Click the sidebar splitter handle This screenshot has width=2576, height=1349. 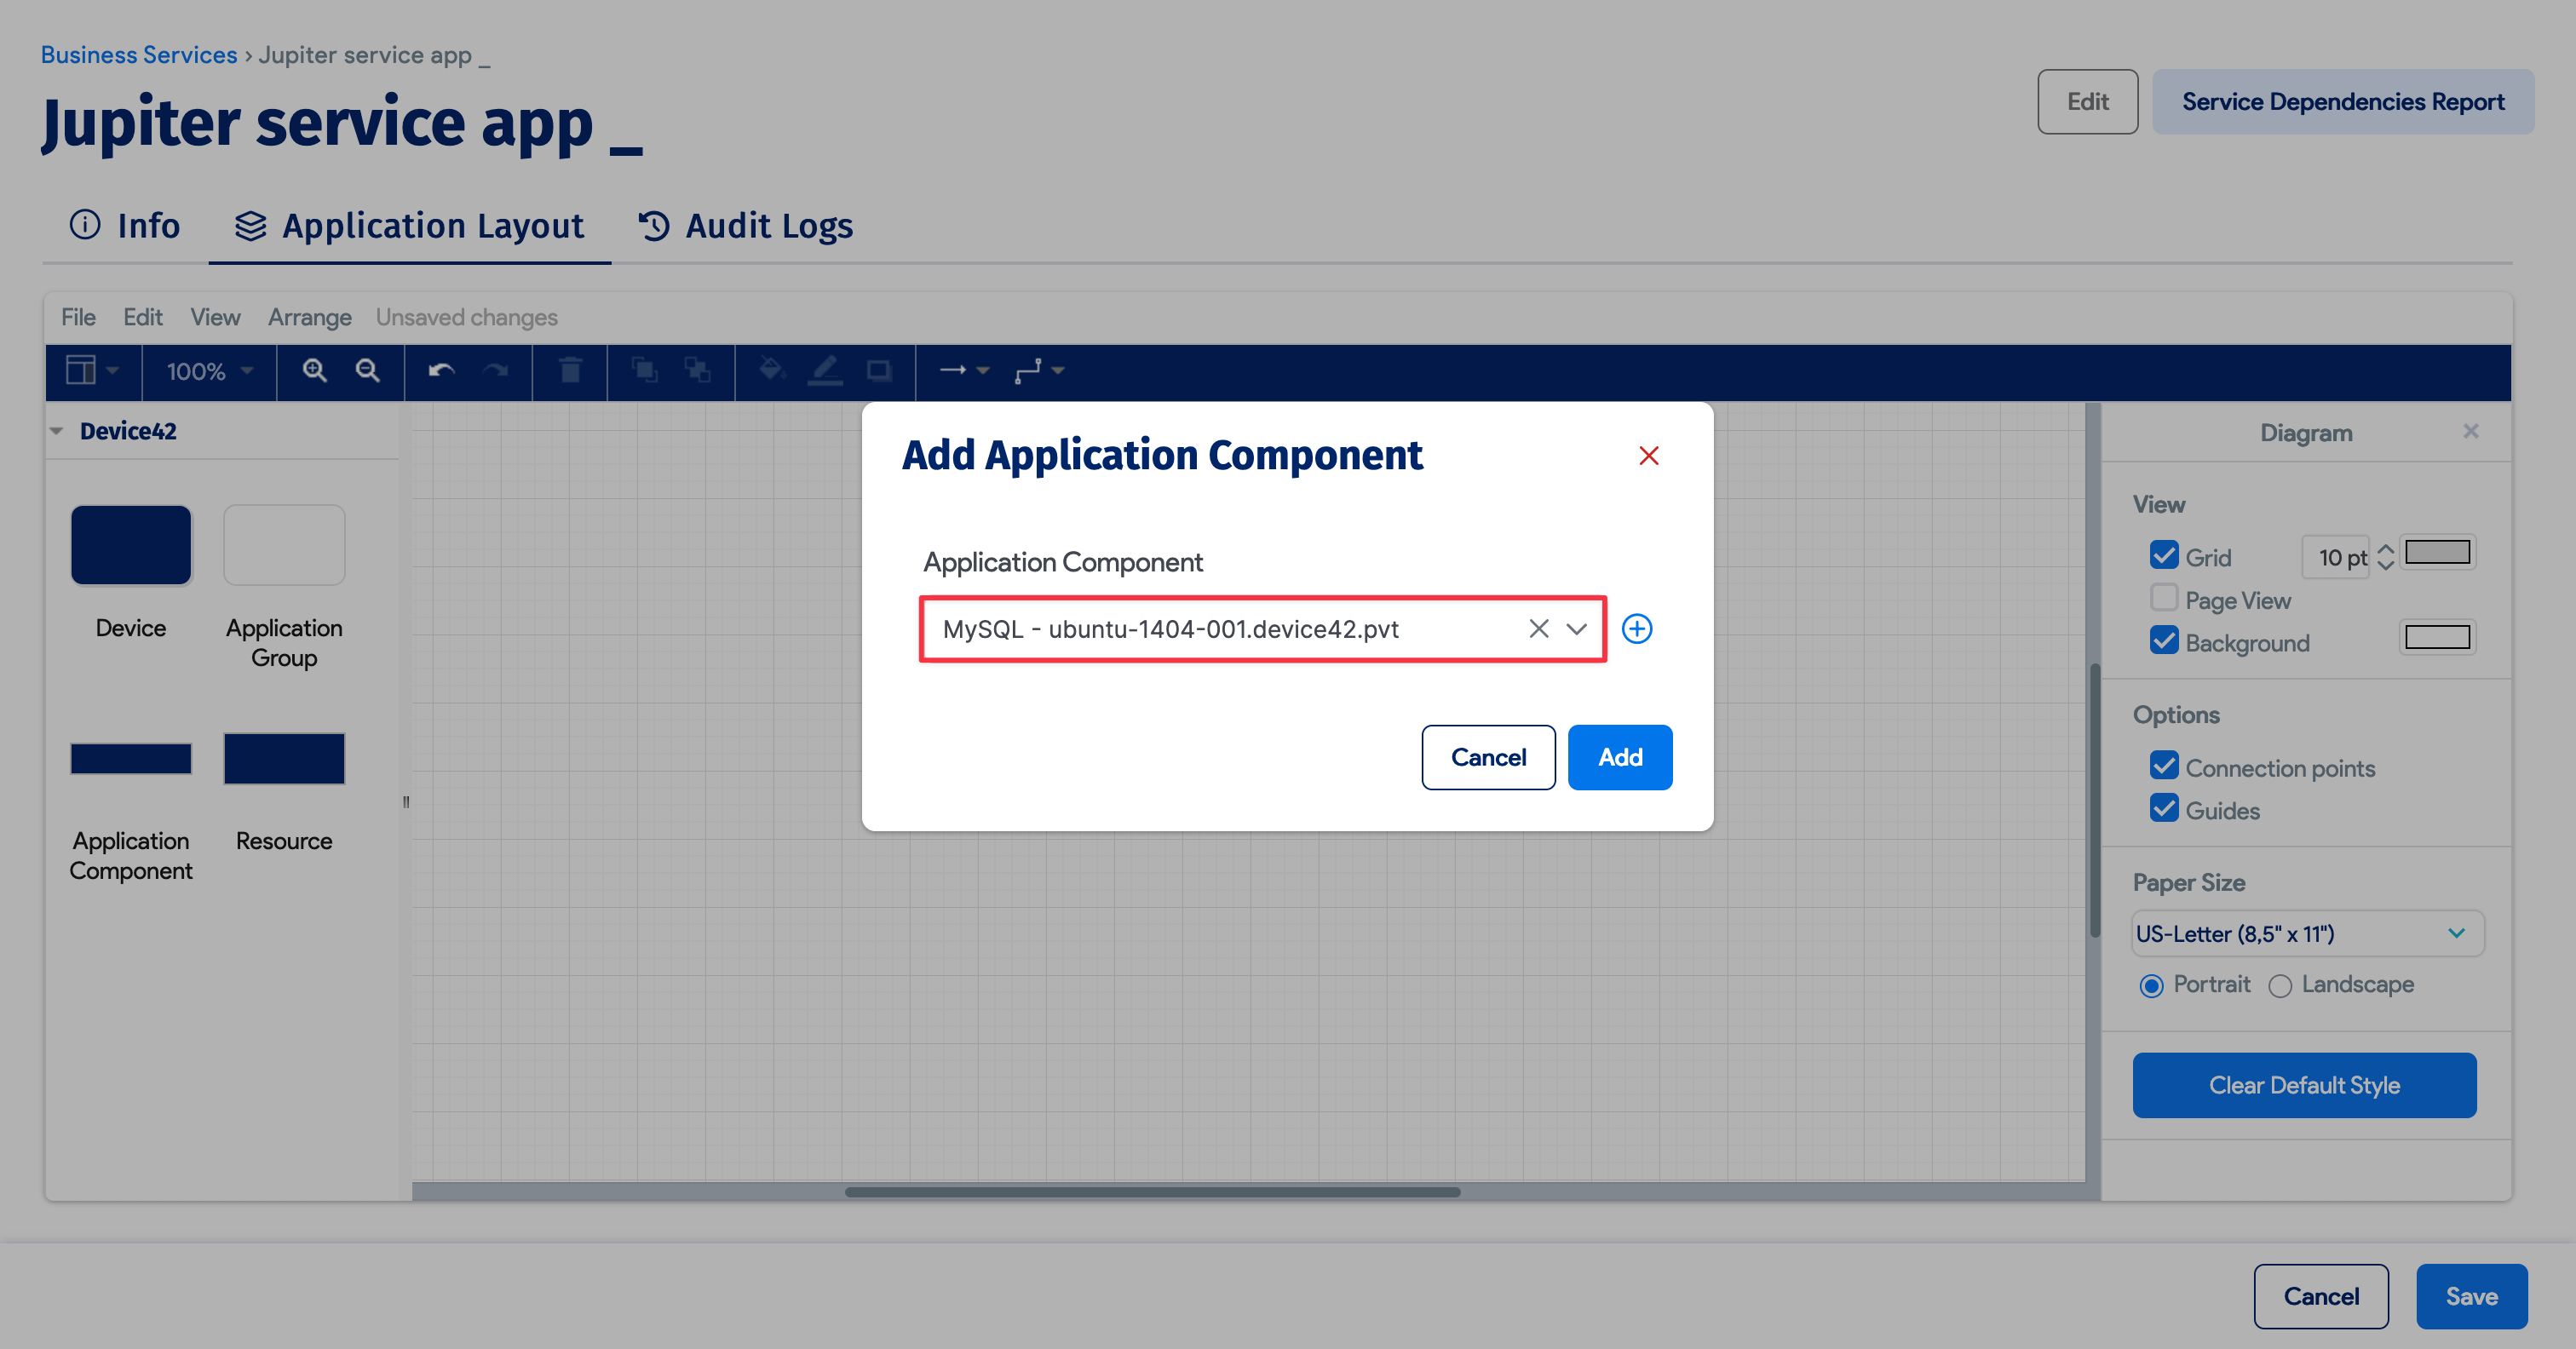pos(406,801)
